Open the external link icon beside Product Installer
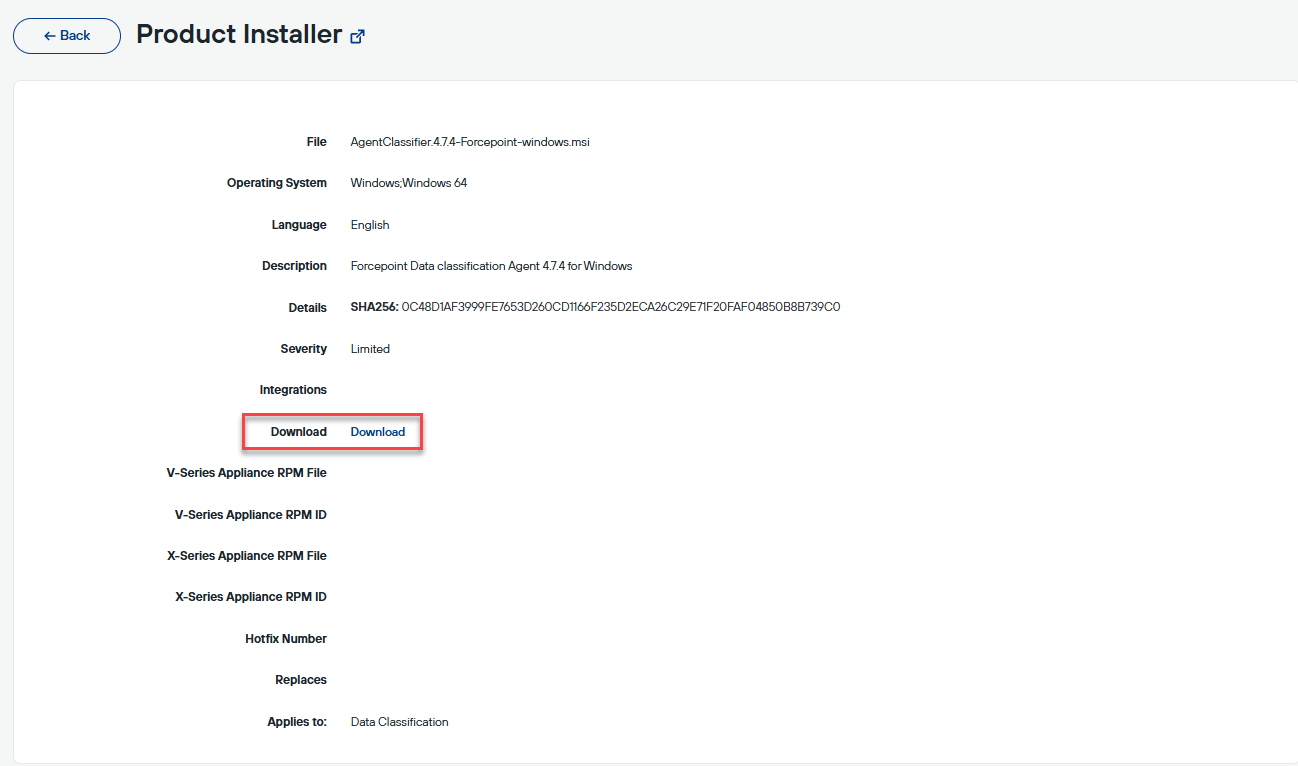The height and width of the screenshot is (766, 1298). pyautogui.click(x=358, y=36)
